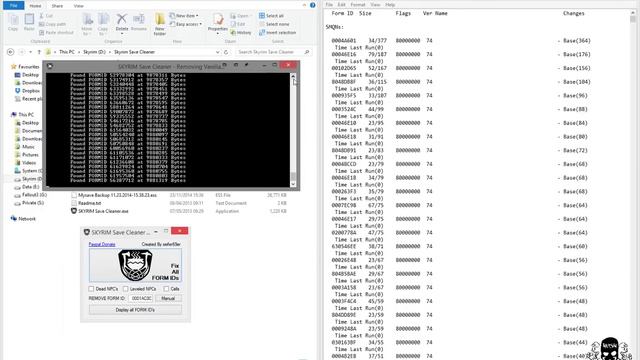This screenshot has width=640, height=360.
Task: Expand the address bar history dropdown
Action: click(x=218, y=52)
